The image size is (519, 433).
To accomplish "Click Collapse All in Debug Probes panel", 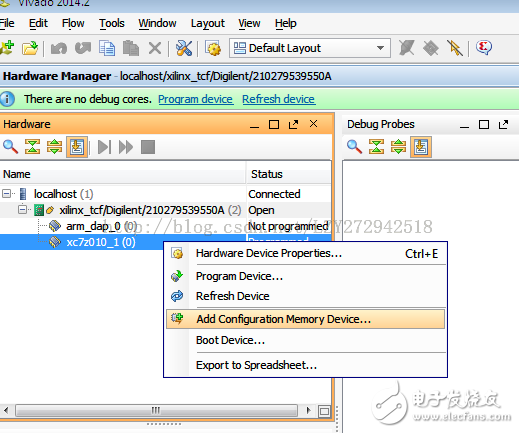I will (376, 147).
